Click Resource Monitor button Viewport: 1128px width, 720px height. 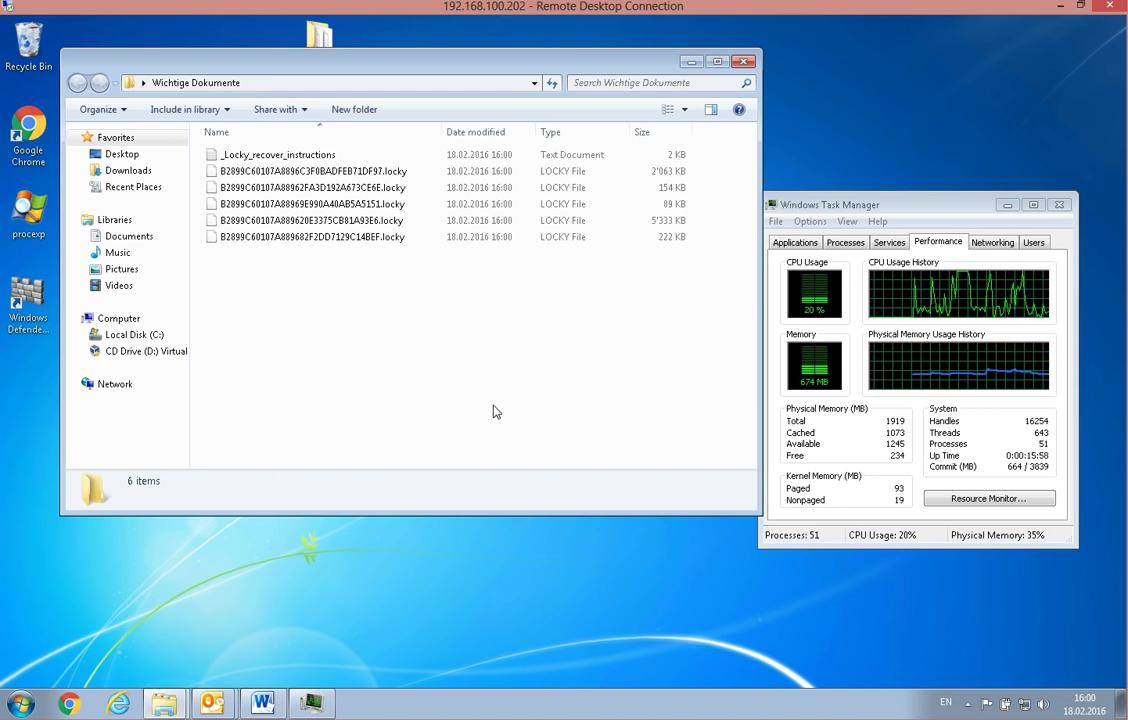(x=989, y=498)
